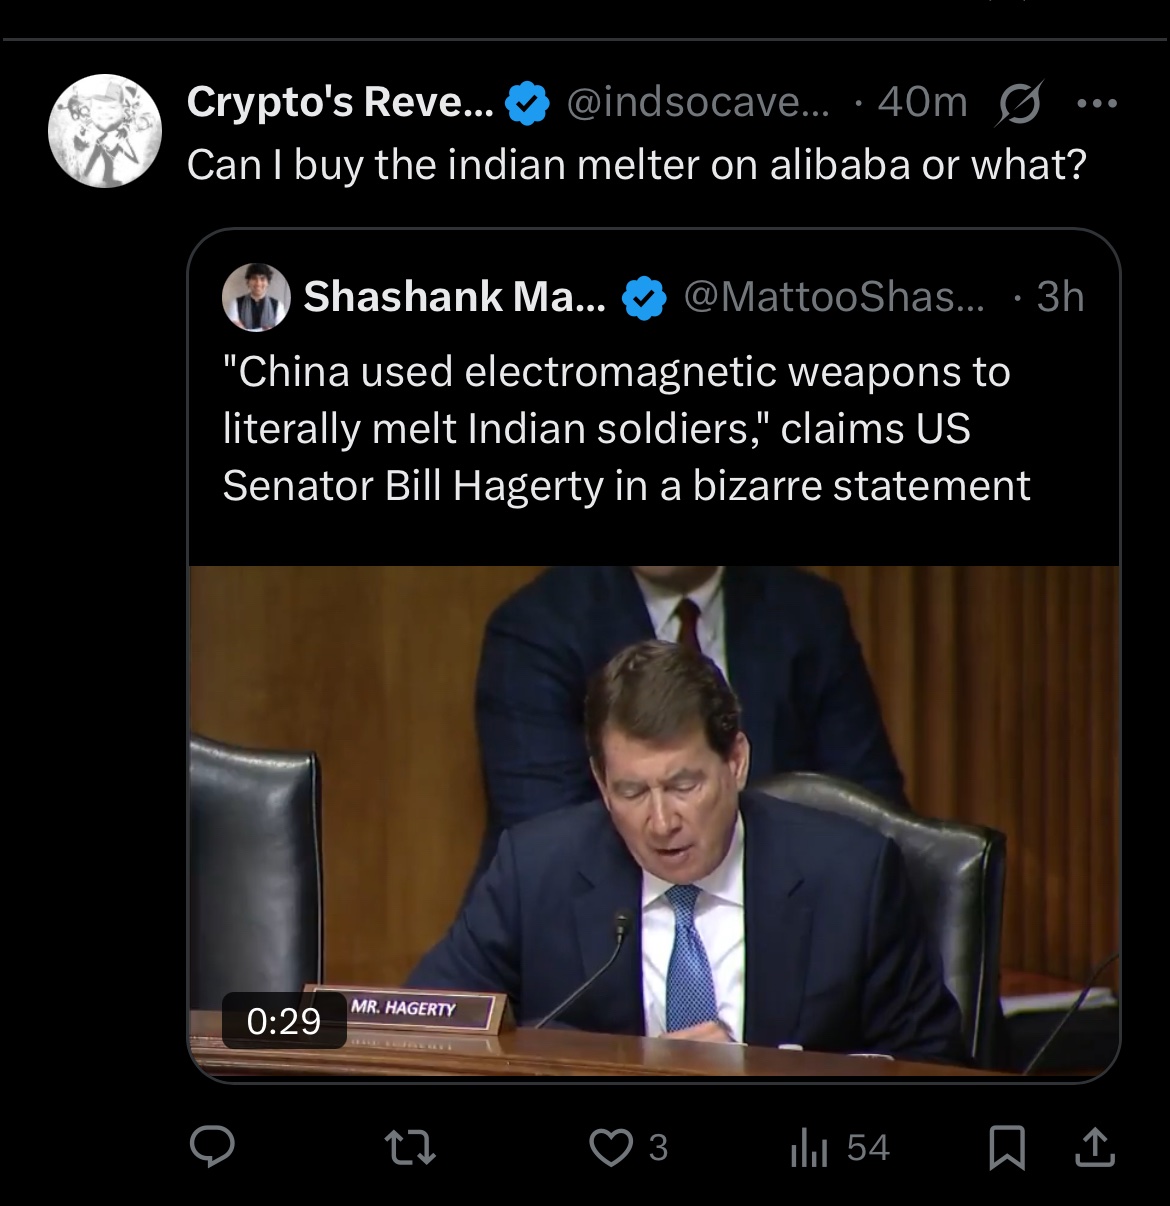The width and height of the screenshot is (1170, 1206).
Task: Like the post with the heart icon
Action: click(x=610, y=1147)
